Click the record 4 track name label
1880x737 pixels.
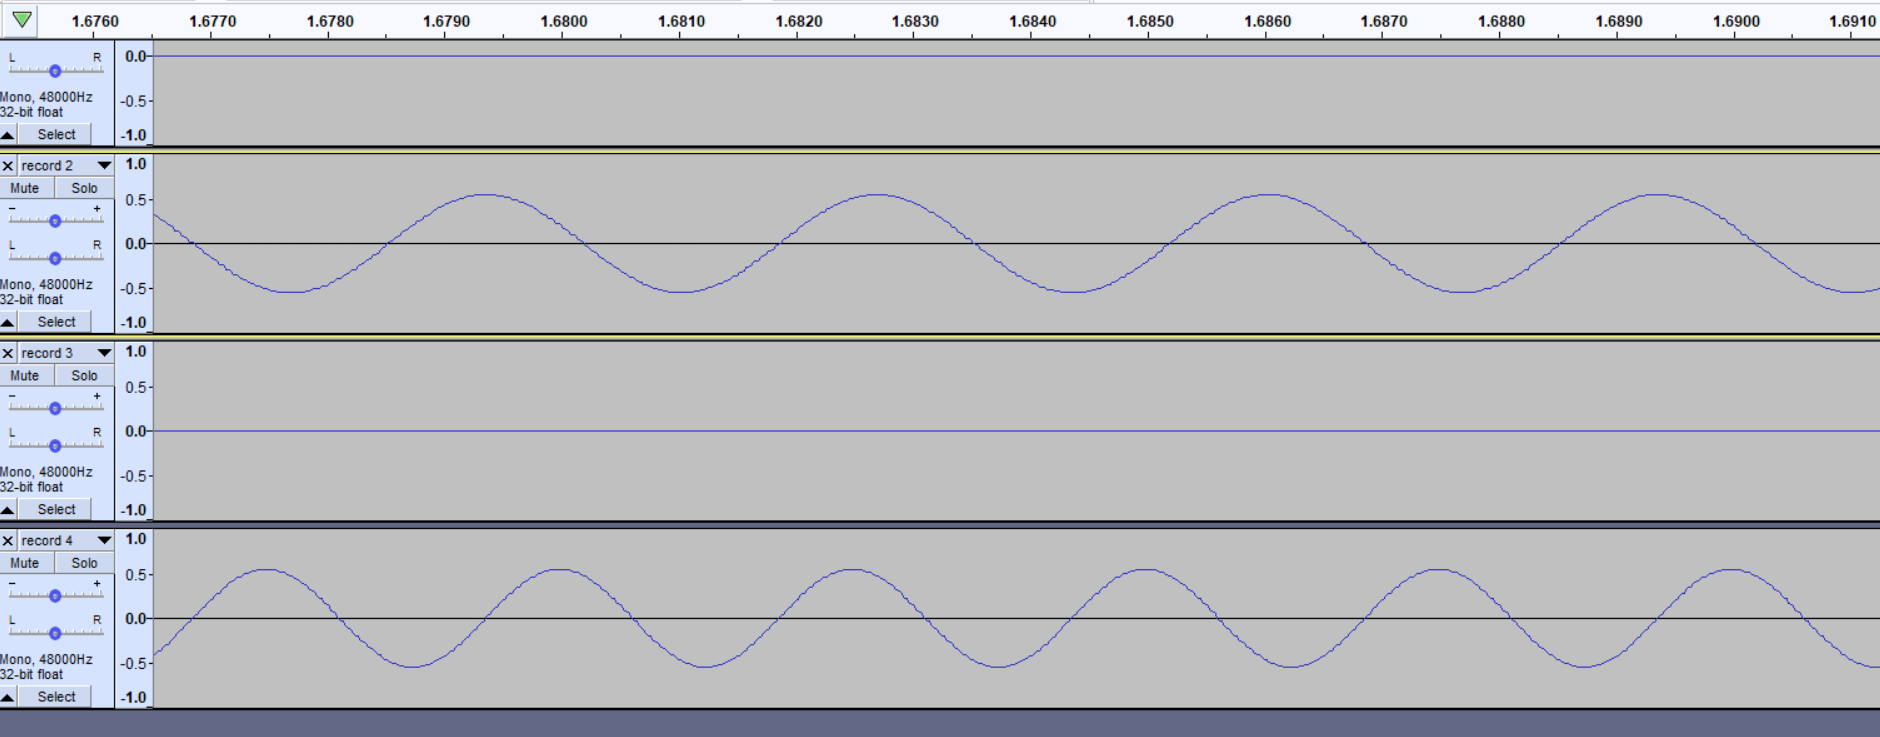coord(47,541)
